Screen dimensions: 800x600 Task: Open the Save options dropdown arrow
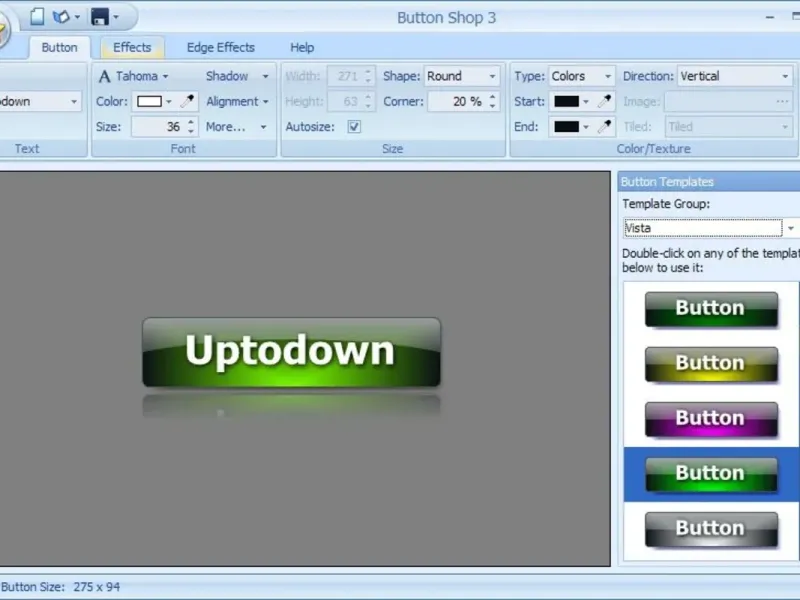(x=116, y=17)
